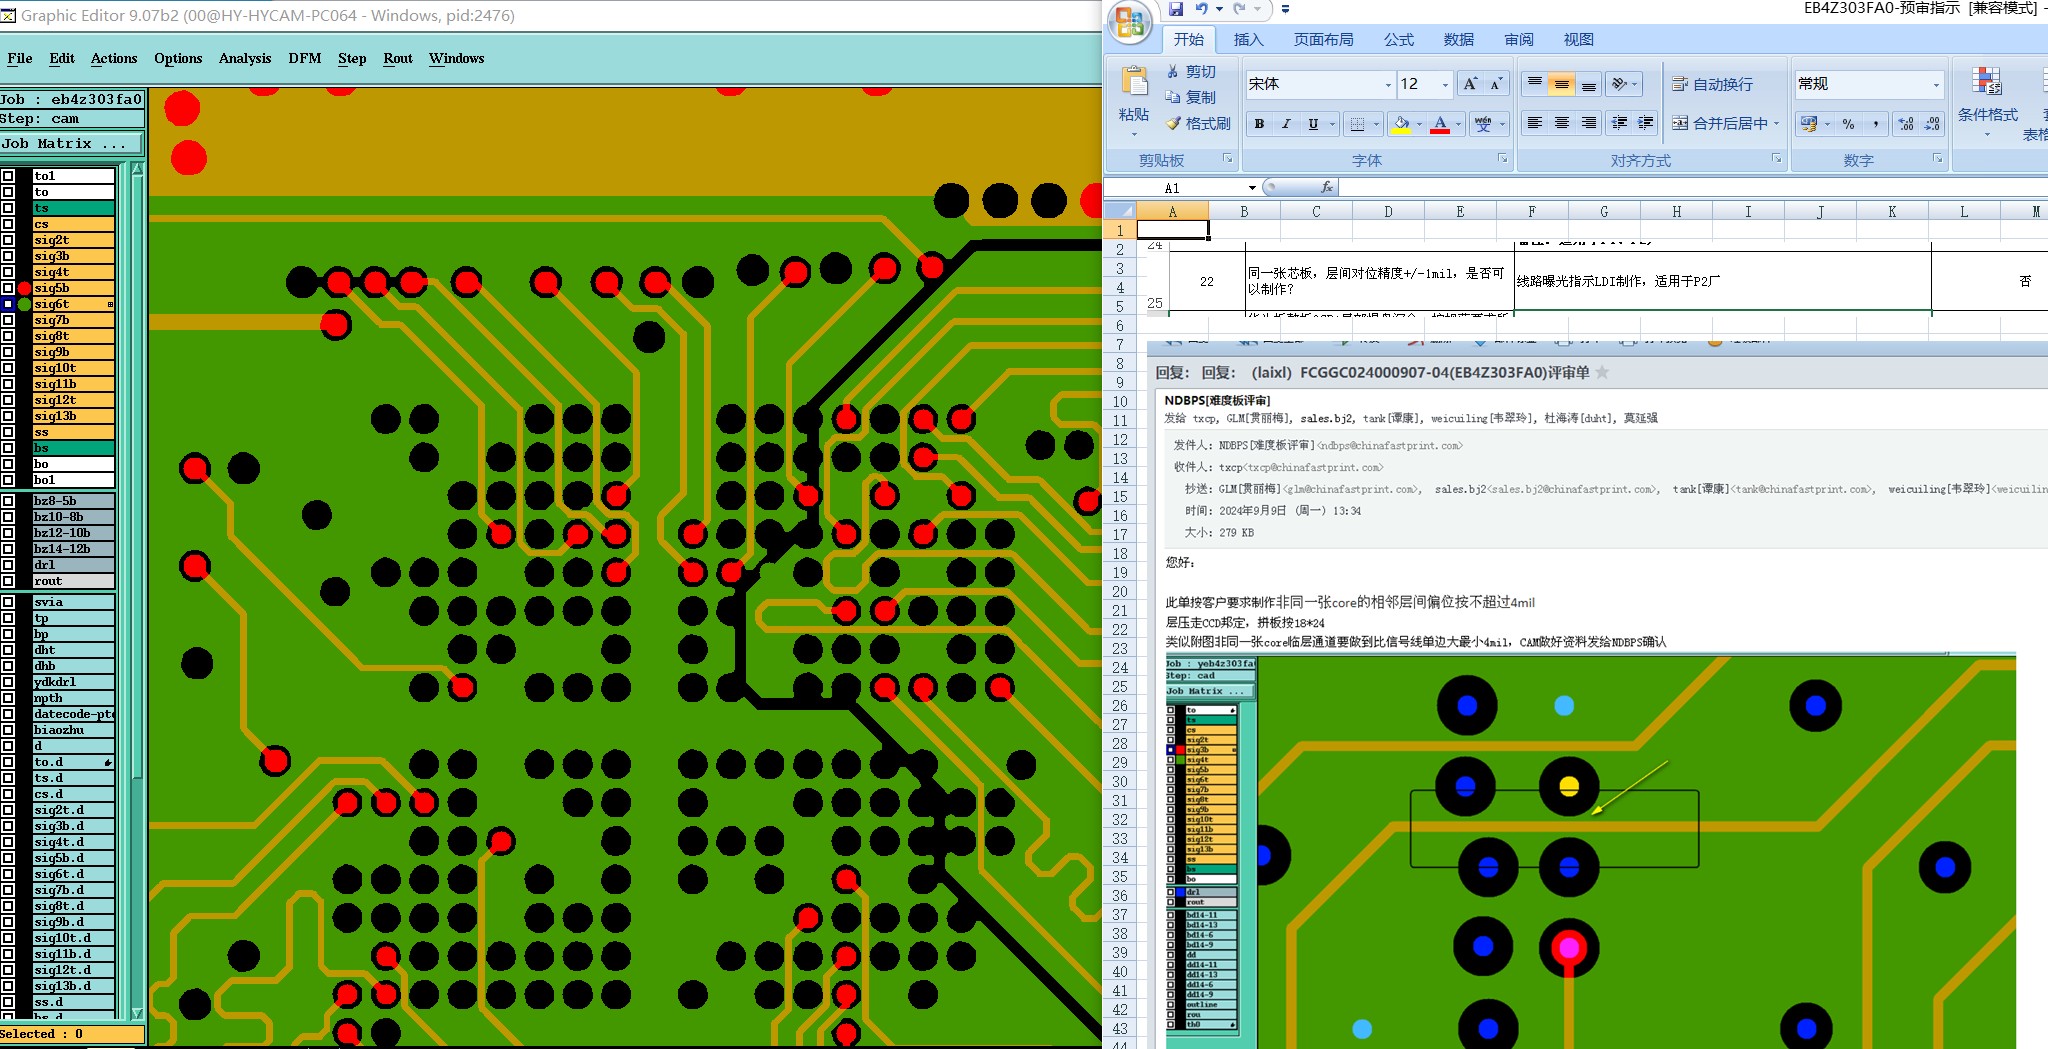The height and width of the screenshot is (1049, 2048).
Task: Select the sig7b layer name
Action: coord(73,320)
